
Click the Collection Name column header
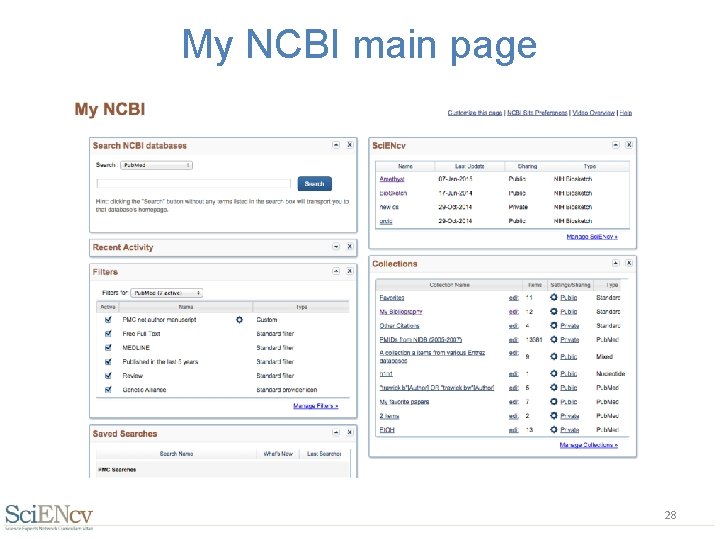(x=450, y=285)
